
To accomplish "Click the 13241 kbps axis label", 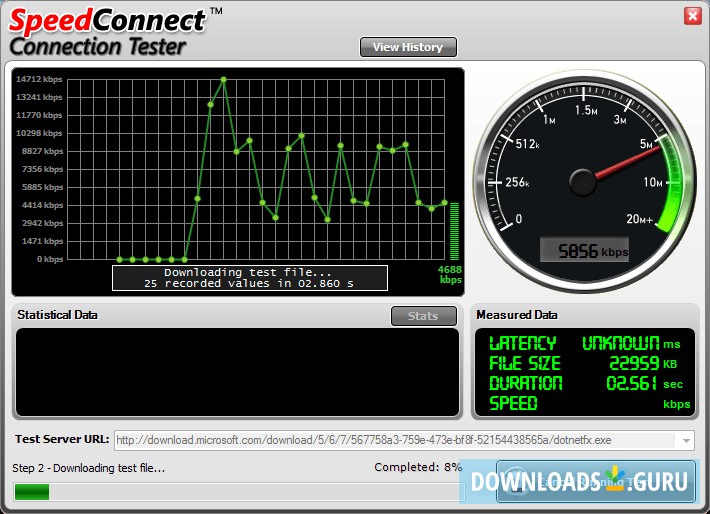I will [39, 97].
